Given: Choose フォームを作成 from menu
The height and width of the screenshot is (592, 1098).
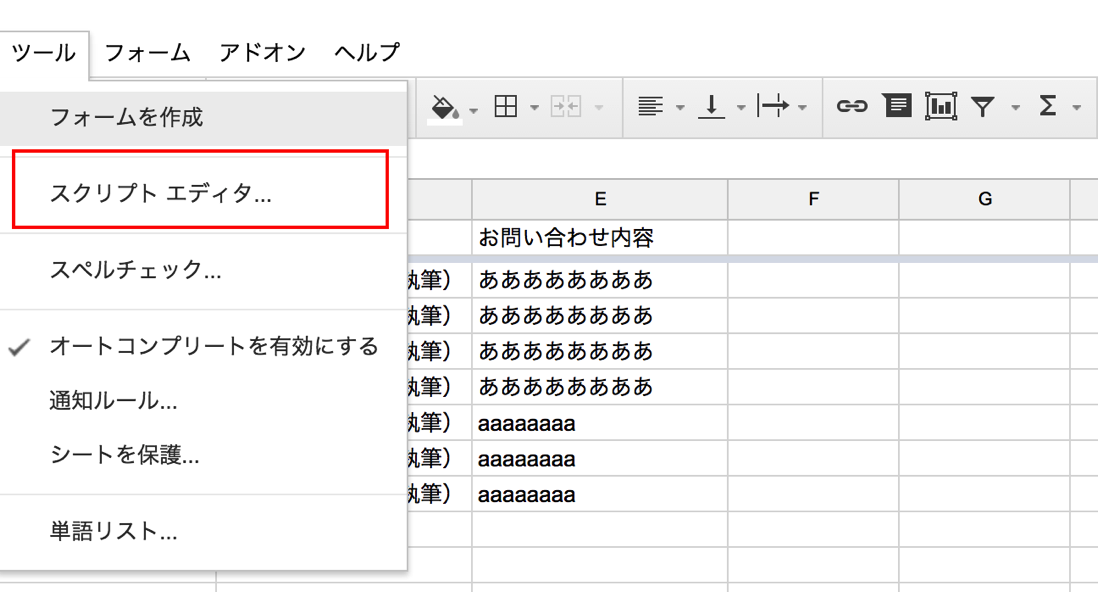Looking at the screenshot, I should [x=203, y=117].
